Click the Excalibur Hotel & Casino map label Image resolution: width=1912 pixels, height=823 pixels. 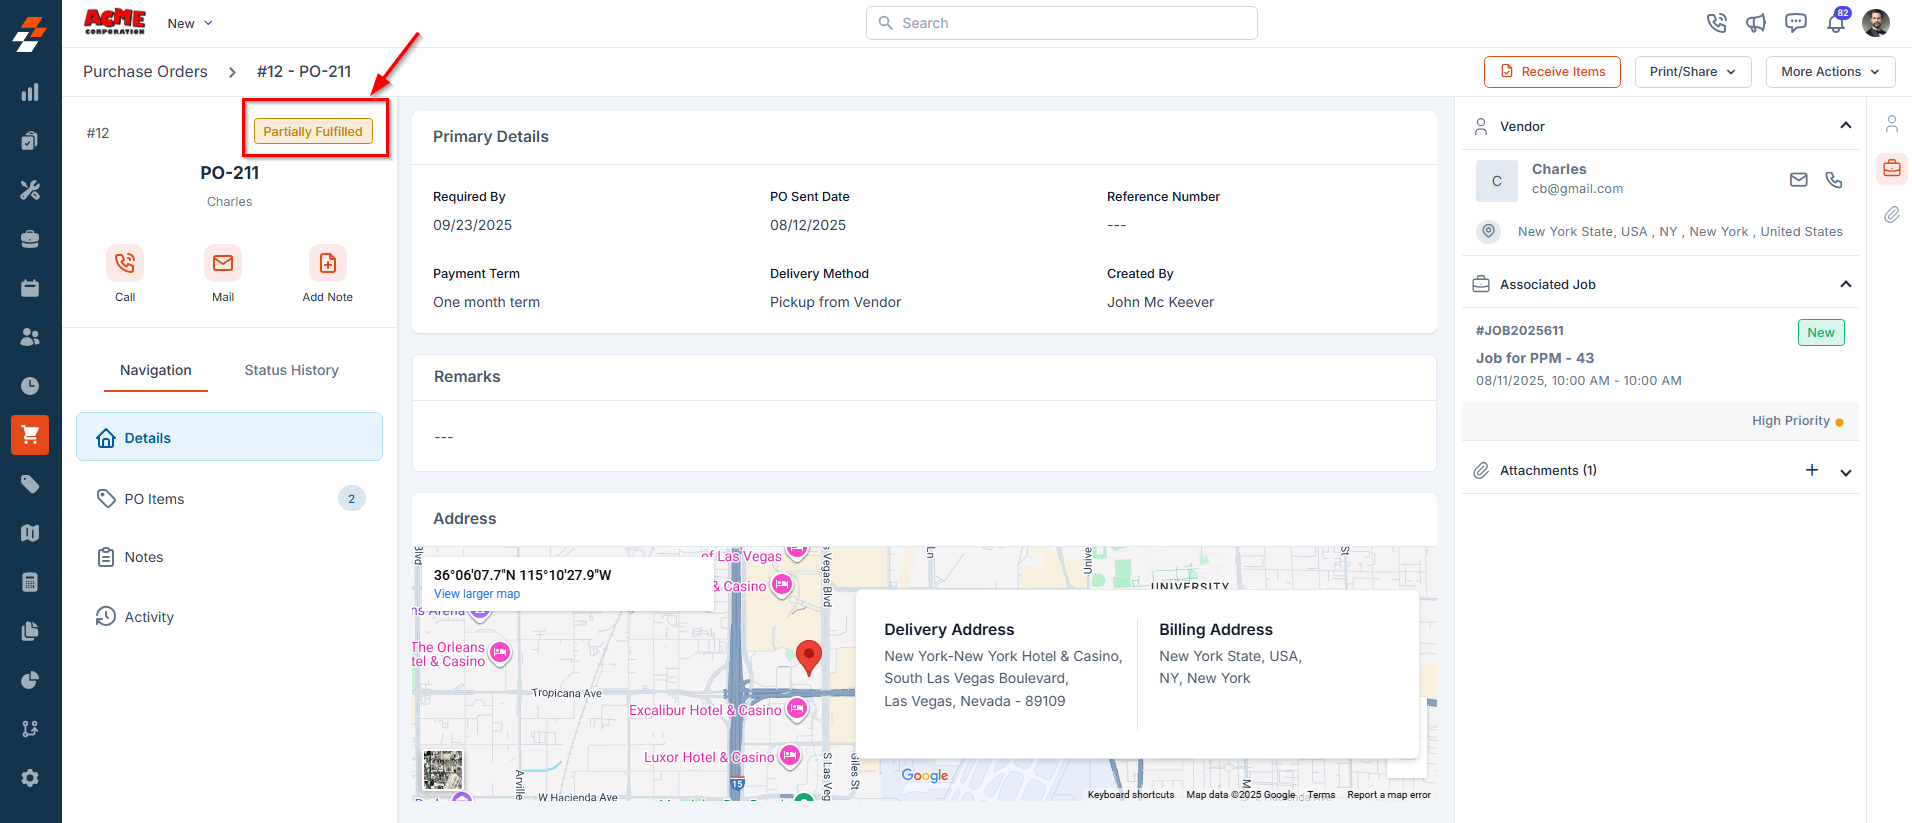705,710
